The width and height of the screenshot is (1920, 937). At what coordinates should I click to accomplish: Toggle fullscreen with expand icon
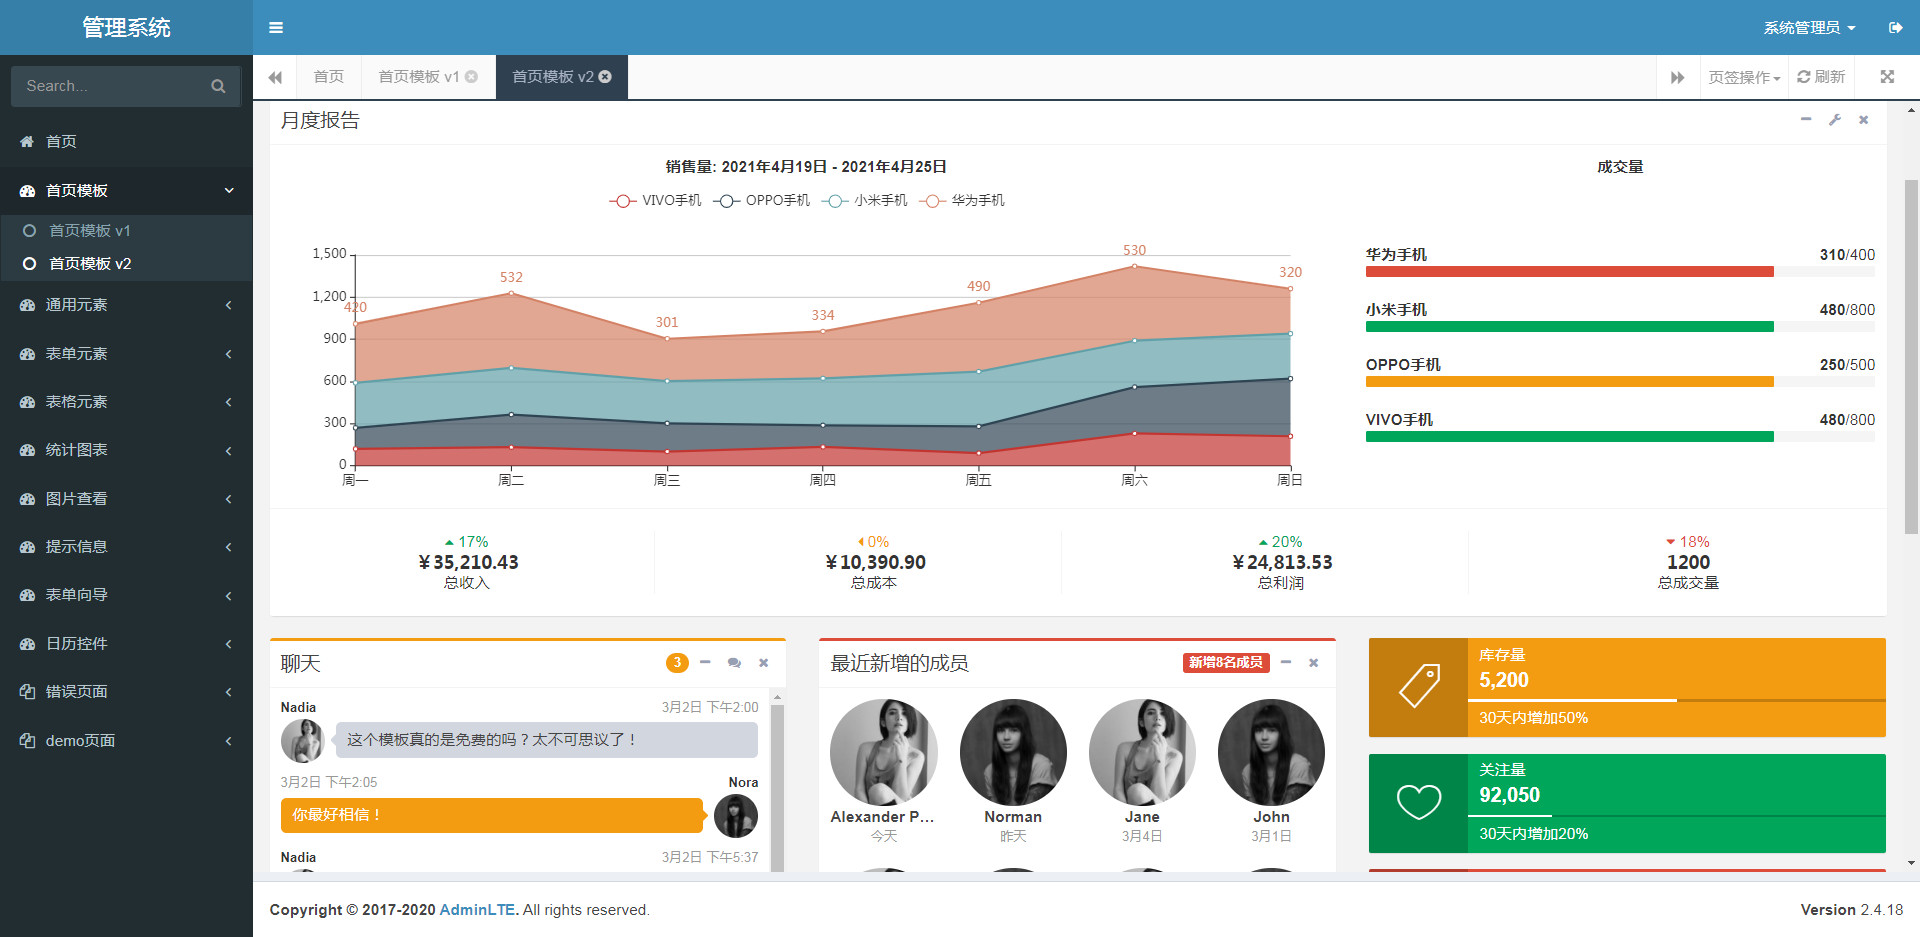(1887, 77)
